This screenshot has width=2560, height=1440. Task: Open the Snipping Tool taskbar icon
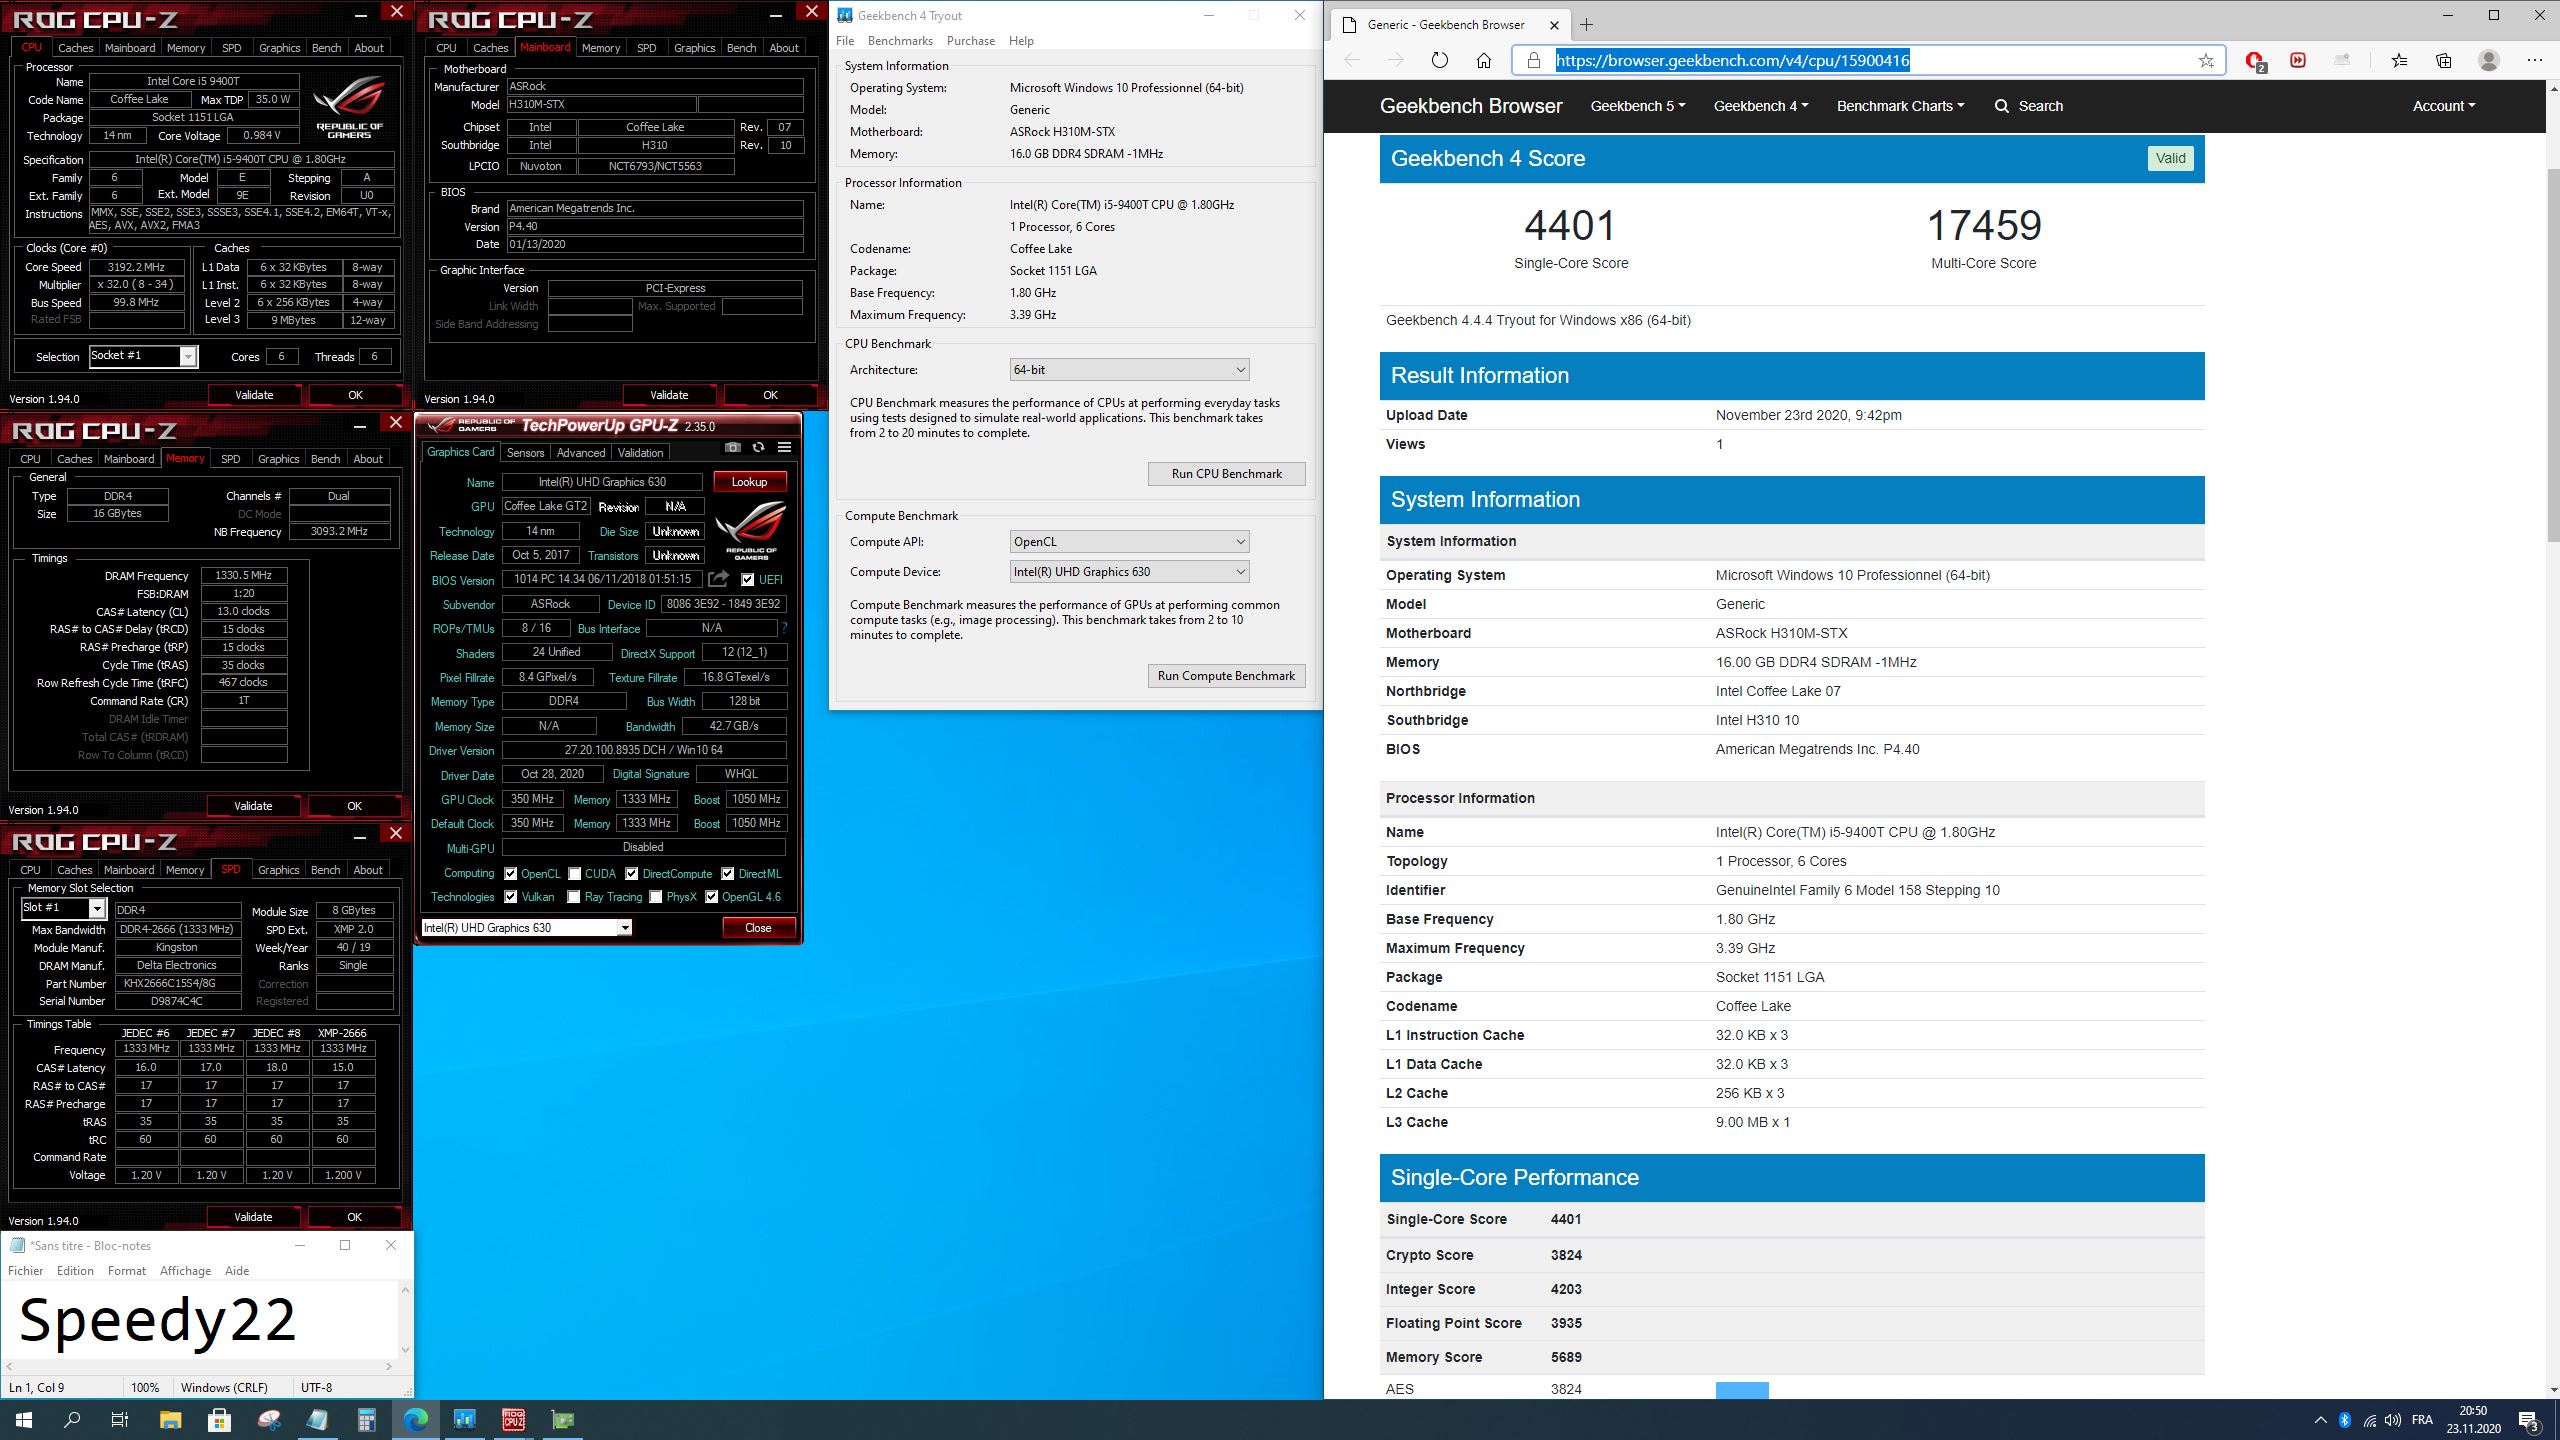[269, 1420]
